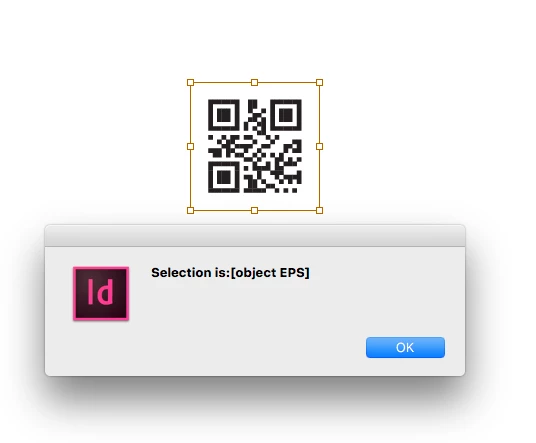Click the alert dialog's gray title bar
The width and height of the screenshot is (536, 443).
pos(255,236)
